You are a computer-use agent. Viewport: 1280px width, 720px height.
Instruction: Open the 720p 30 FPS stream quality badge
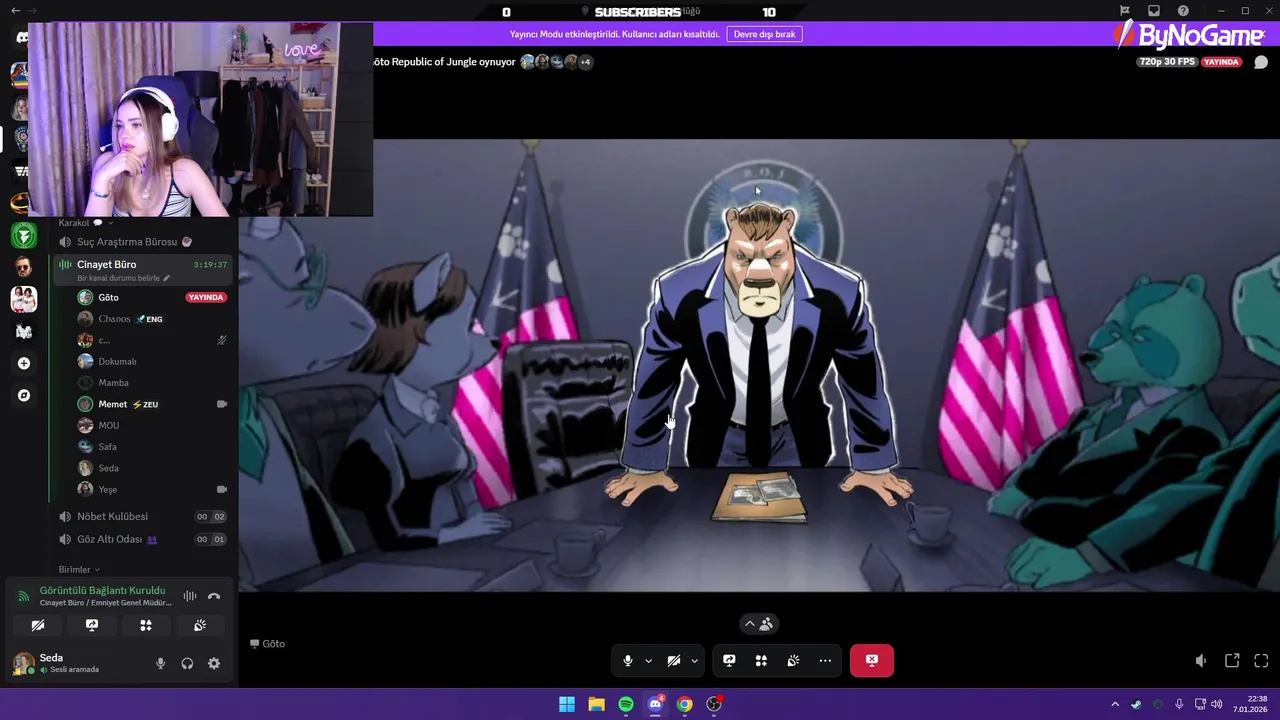pyautogui.click(x=1166, y=62)
